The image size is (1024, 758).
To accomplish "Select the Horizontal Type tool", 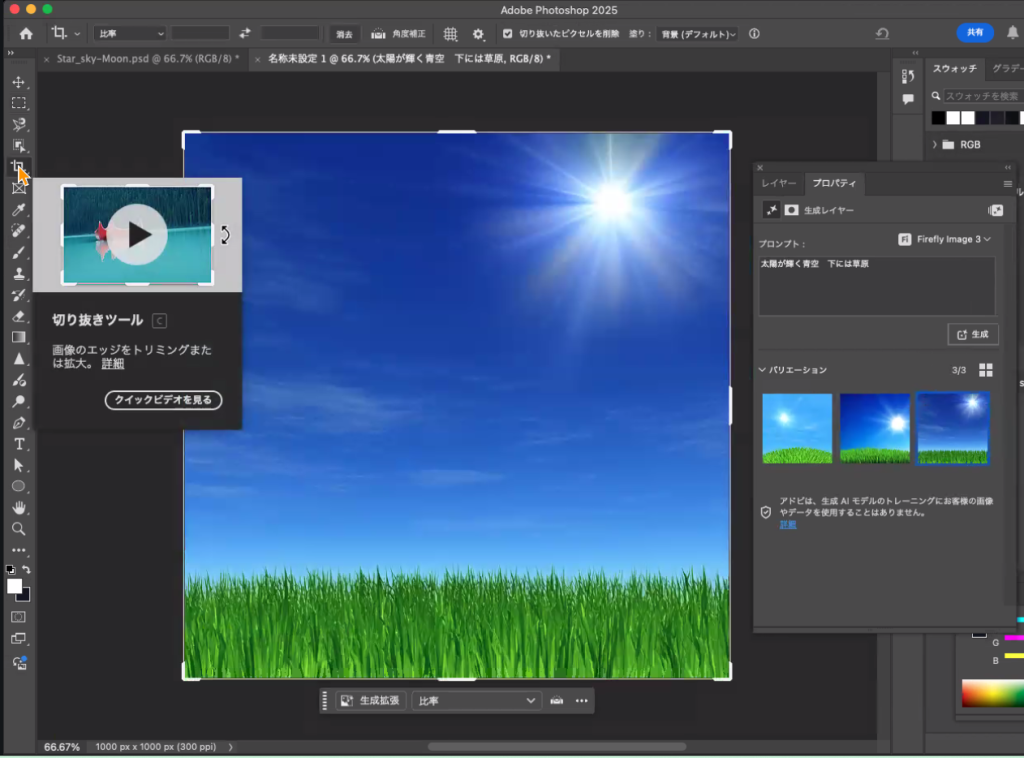I will pos(18,444).
